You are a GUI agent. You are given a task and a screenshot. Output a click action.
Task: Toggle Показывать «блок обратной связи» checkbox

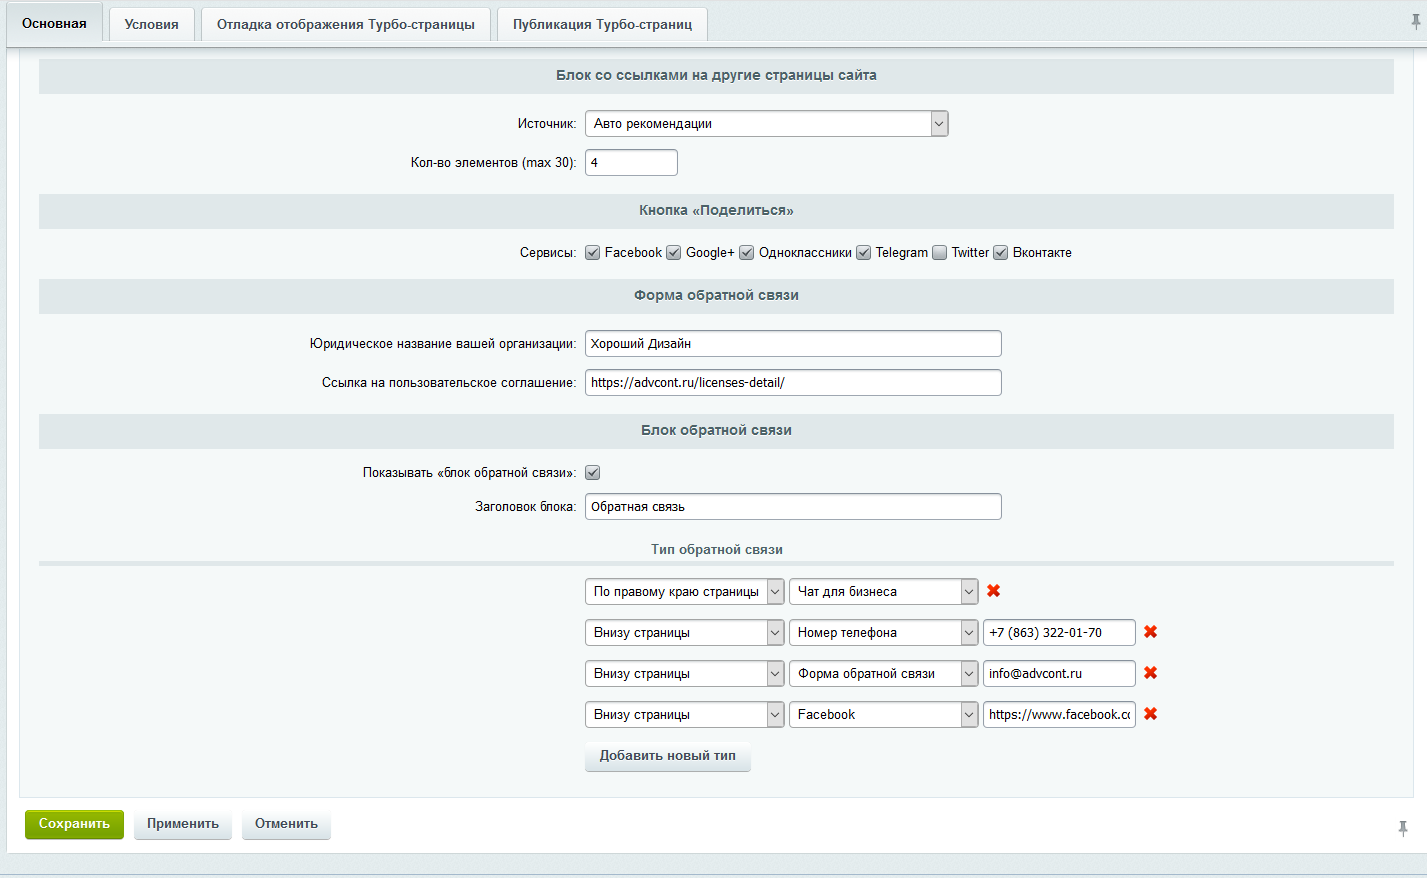[593, 473]
